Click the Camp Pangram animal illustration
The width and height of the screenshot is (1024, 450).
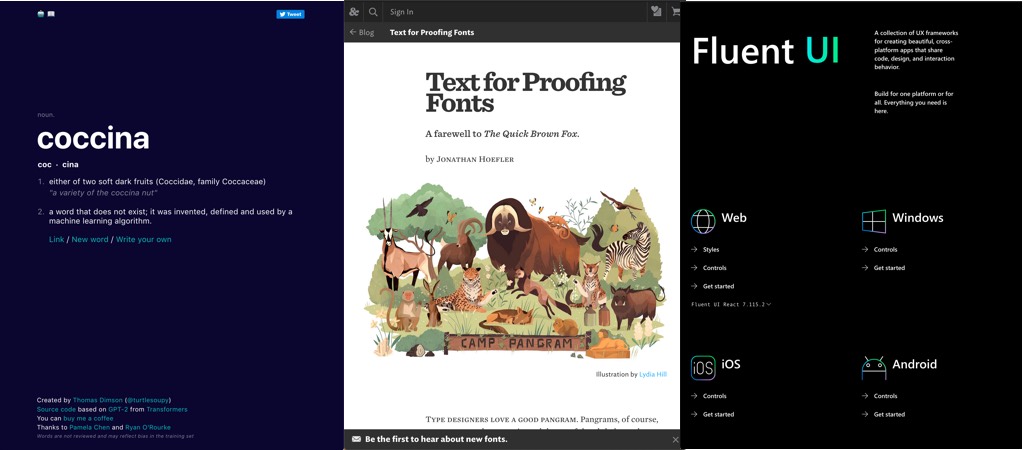[511, 270]
